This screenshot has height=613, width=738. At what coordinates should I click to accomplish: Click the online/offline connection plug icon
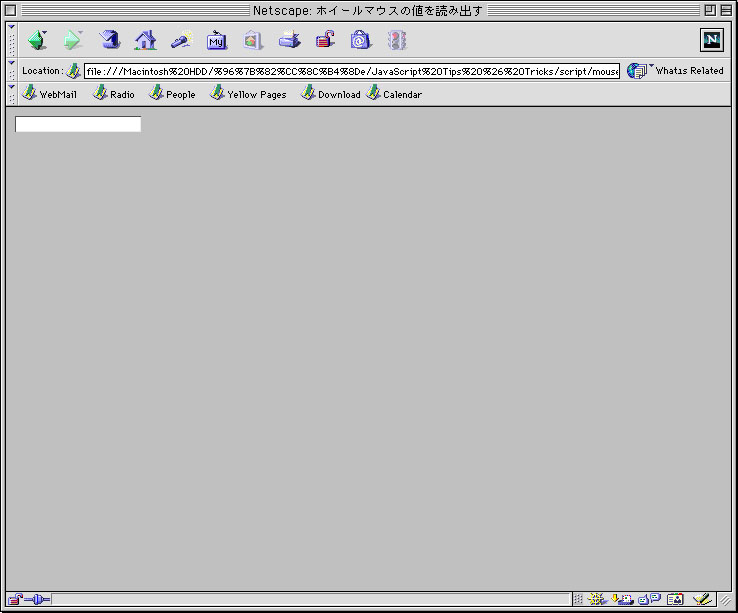tap(37, 599)
